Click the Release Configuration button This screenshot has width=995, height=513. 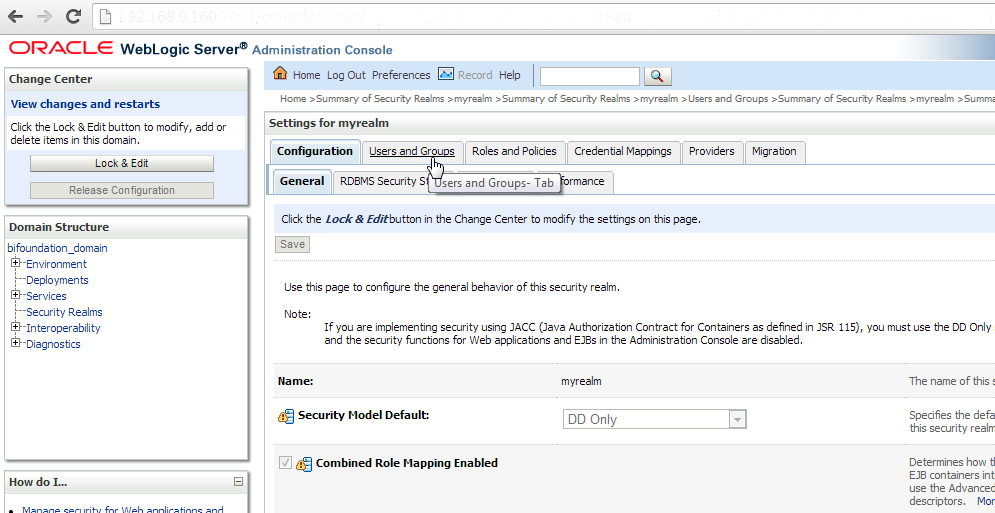(x=122, y=190)
